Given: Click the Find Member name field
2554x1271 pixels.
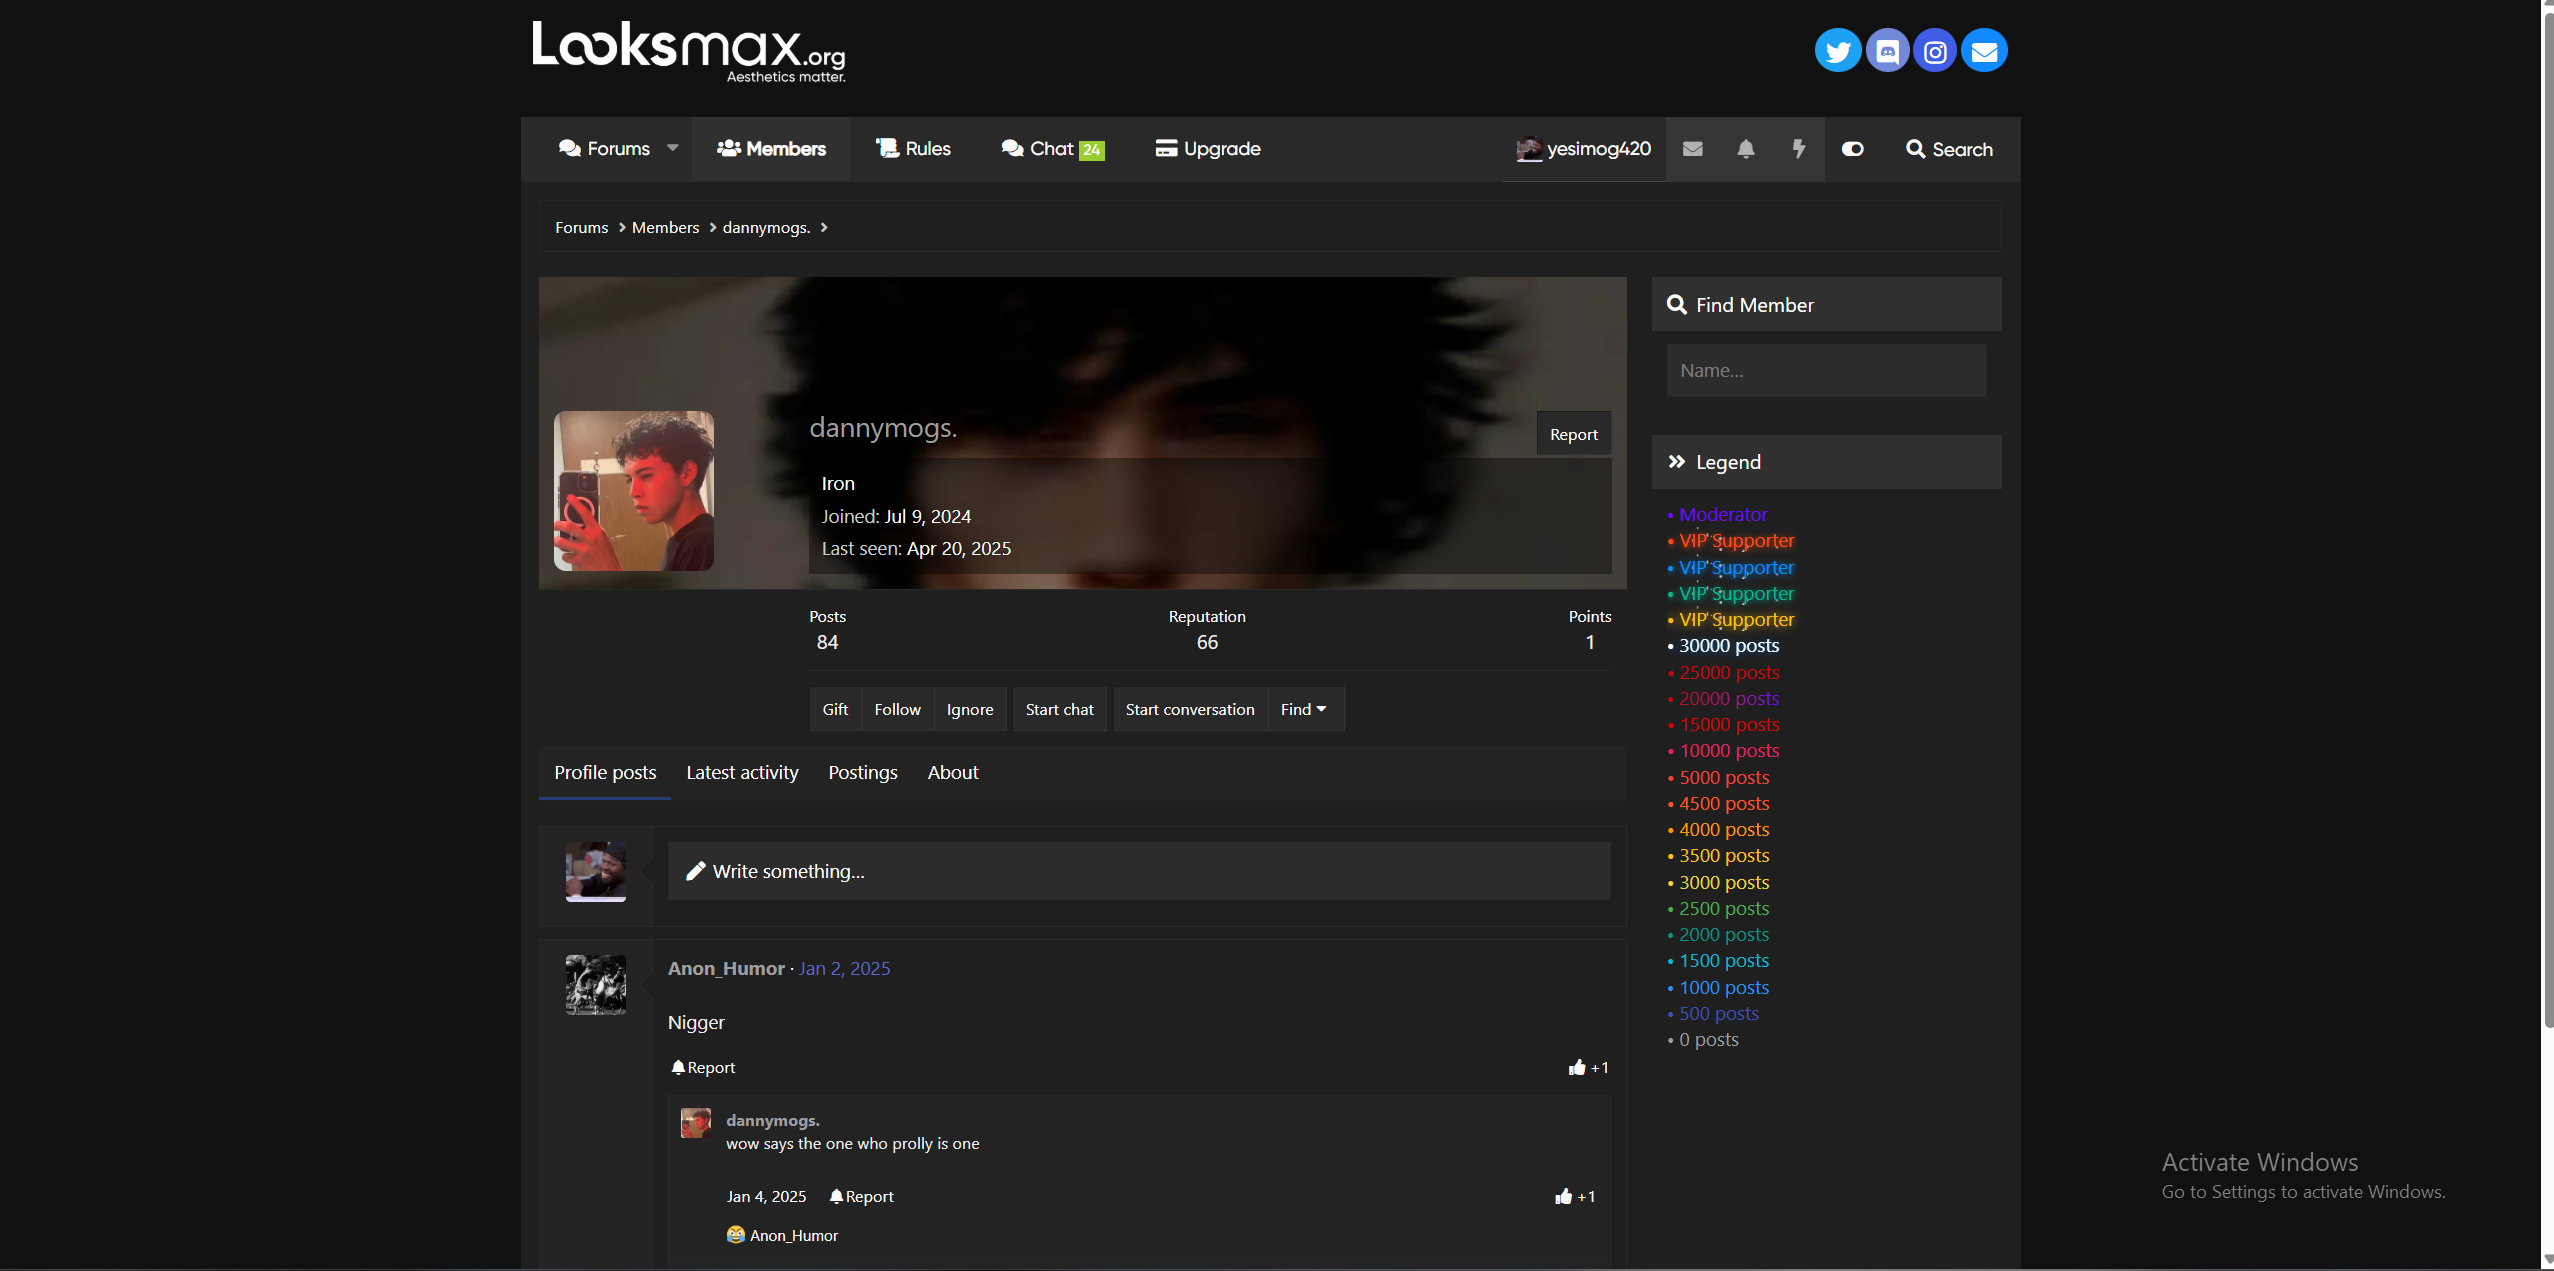Looking at the screenshot, I should (1825, 371).
